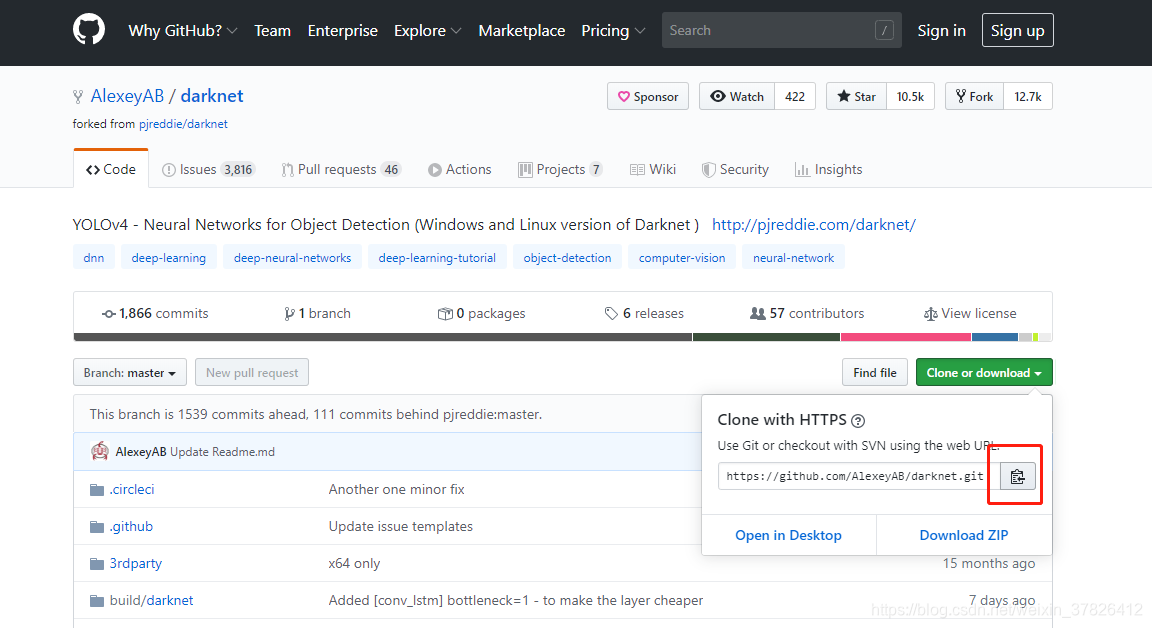Viewport: 1152px width, 628px height.
Task: Open the pjreddie.com/darknet website link
Action: [813, 225]
